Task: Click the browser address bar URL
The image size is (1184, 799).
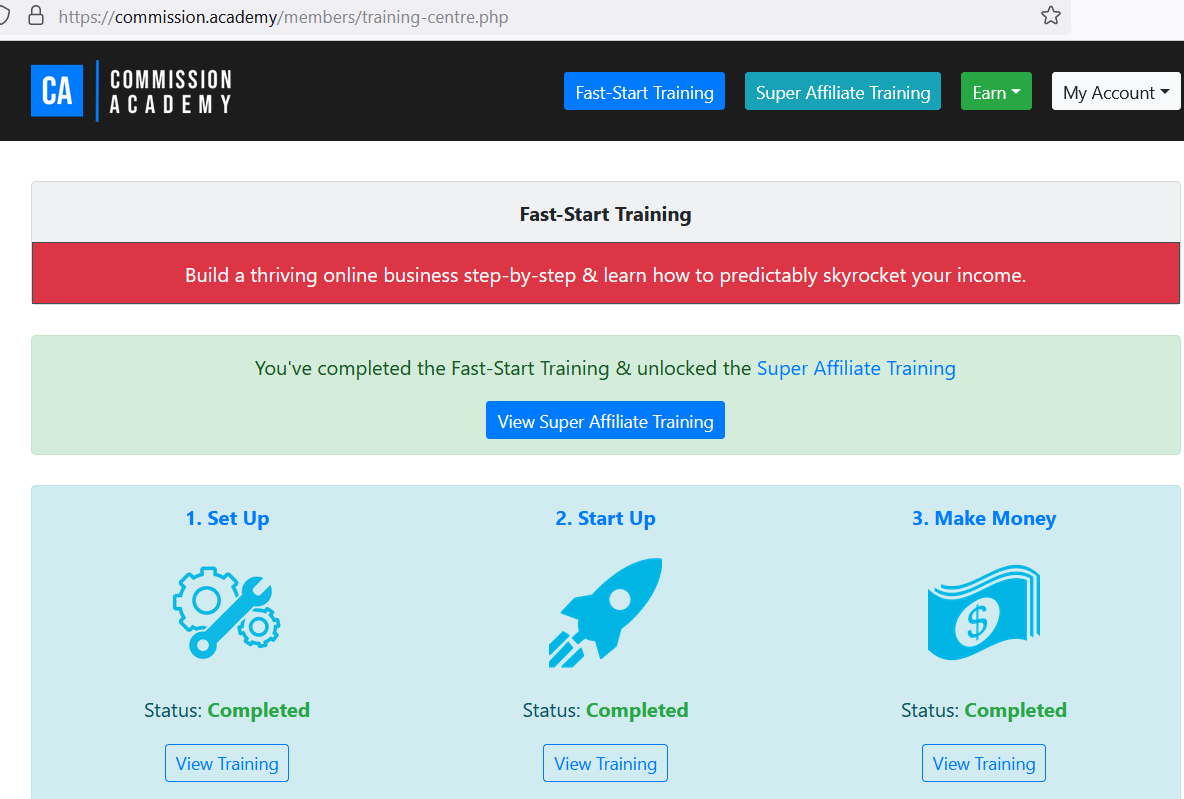Action: click(283, 17)
